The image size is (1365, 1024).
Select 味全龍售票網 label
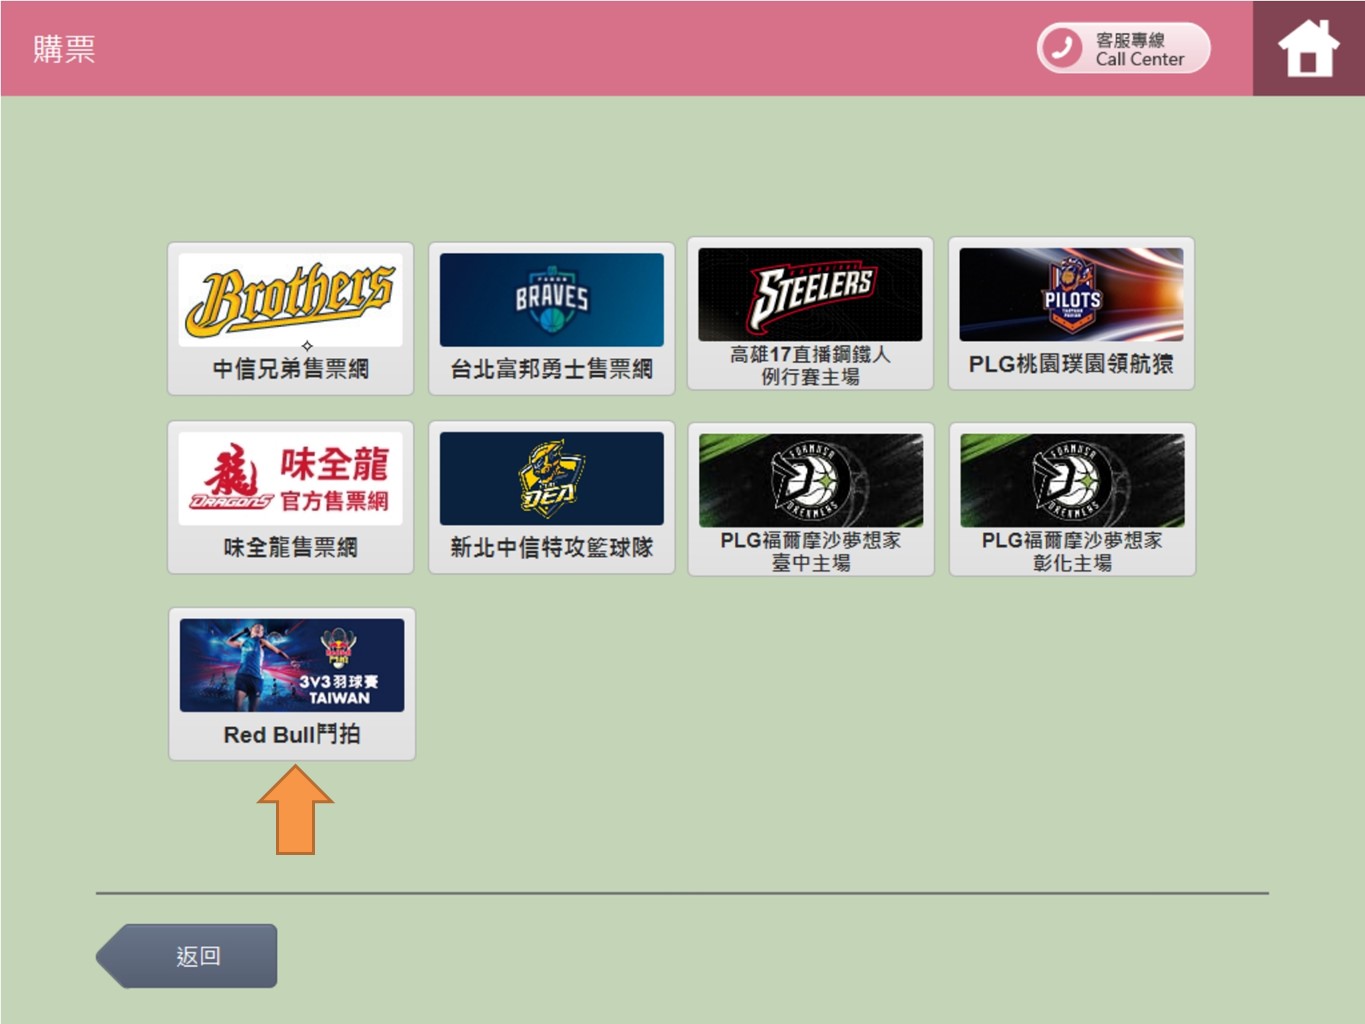(291, 547)
